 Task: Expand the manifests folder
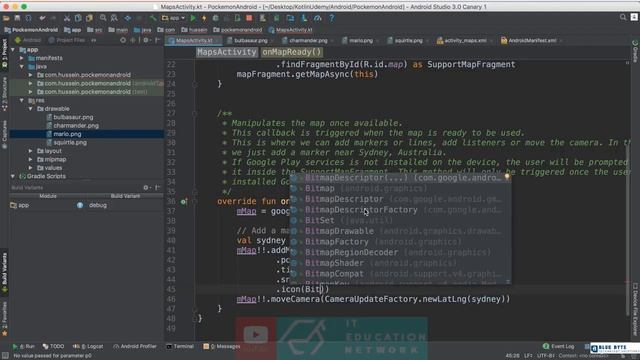click(22, 58)
